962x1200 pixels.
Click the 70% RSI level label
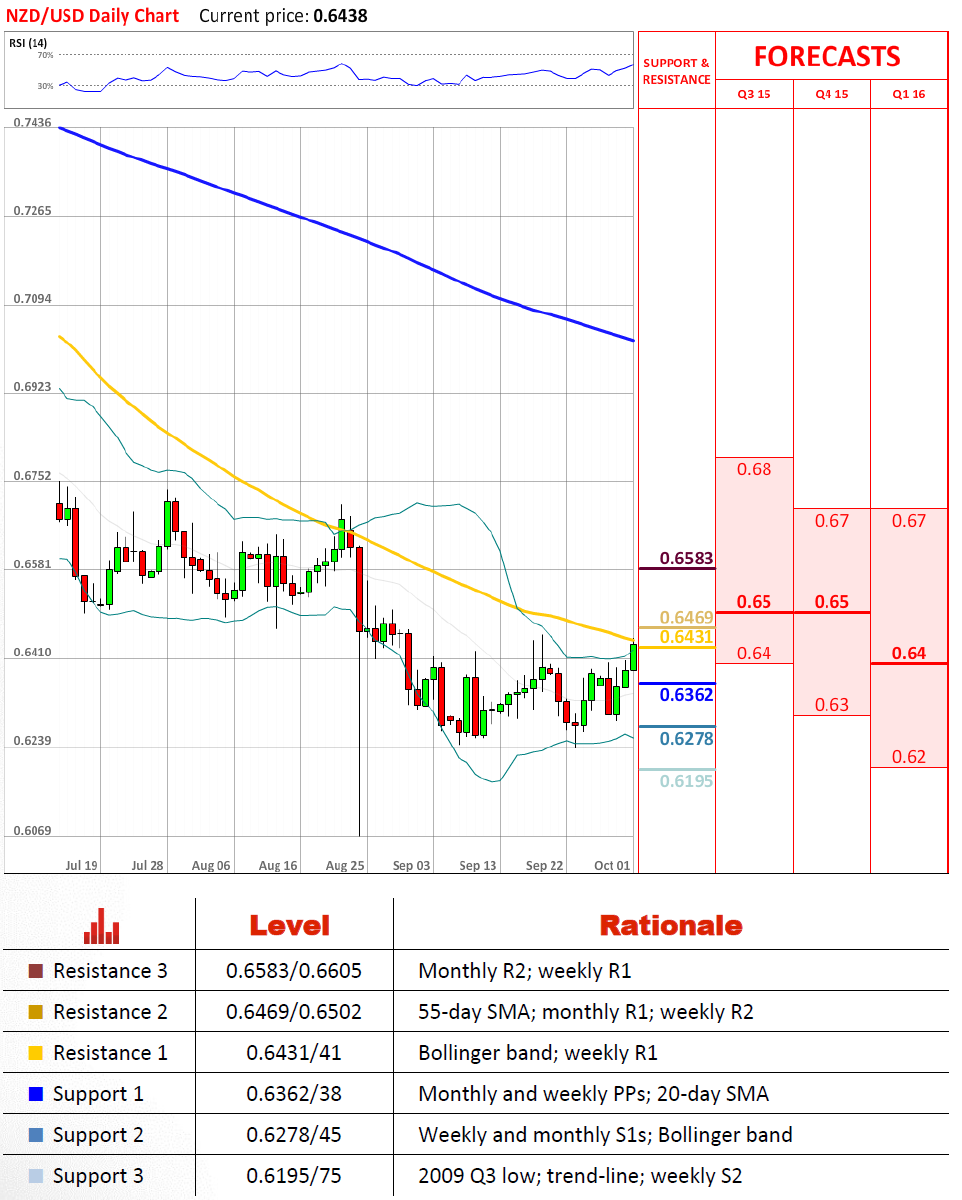(46, 55)
